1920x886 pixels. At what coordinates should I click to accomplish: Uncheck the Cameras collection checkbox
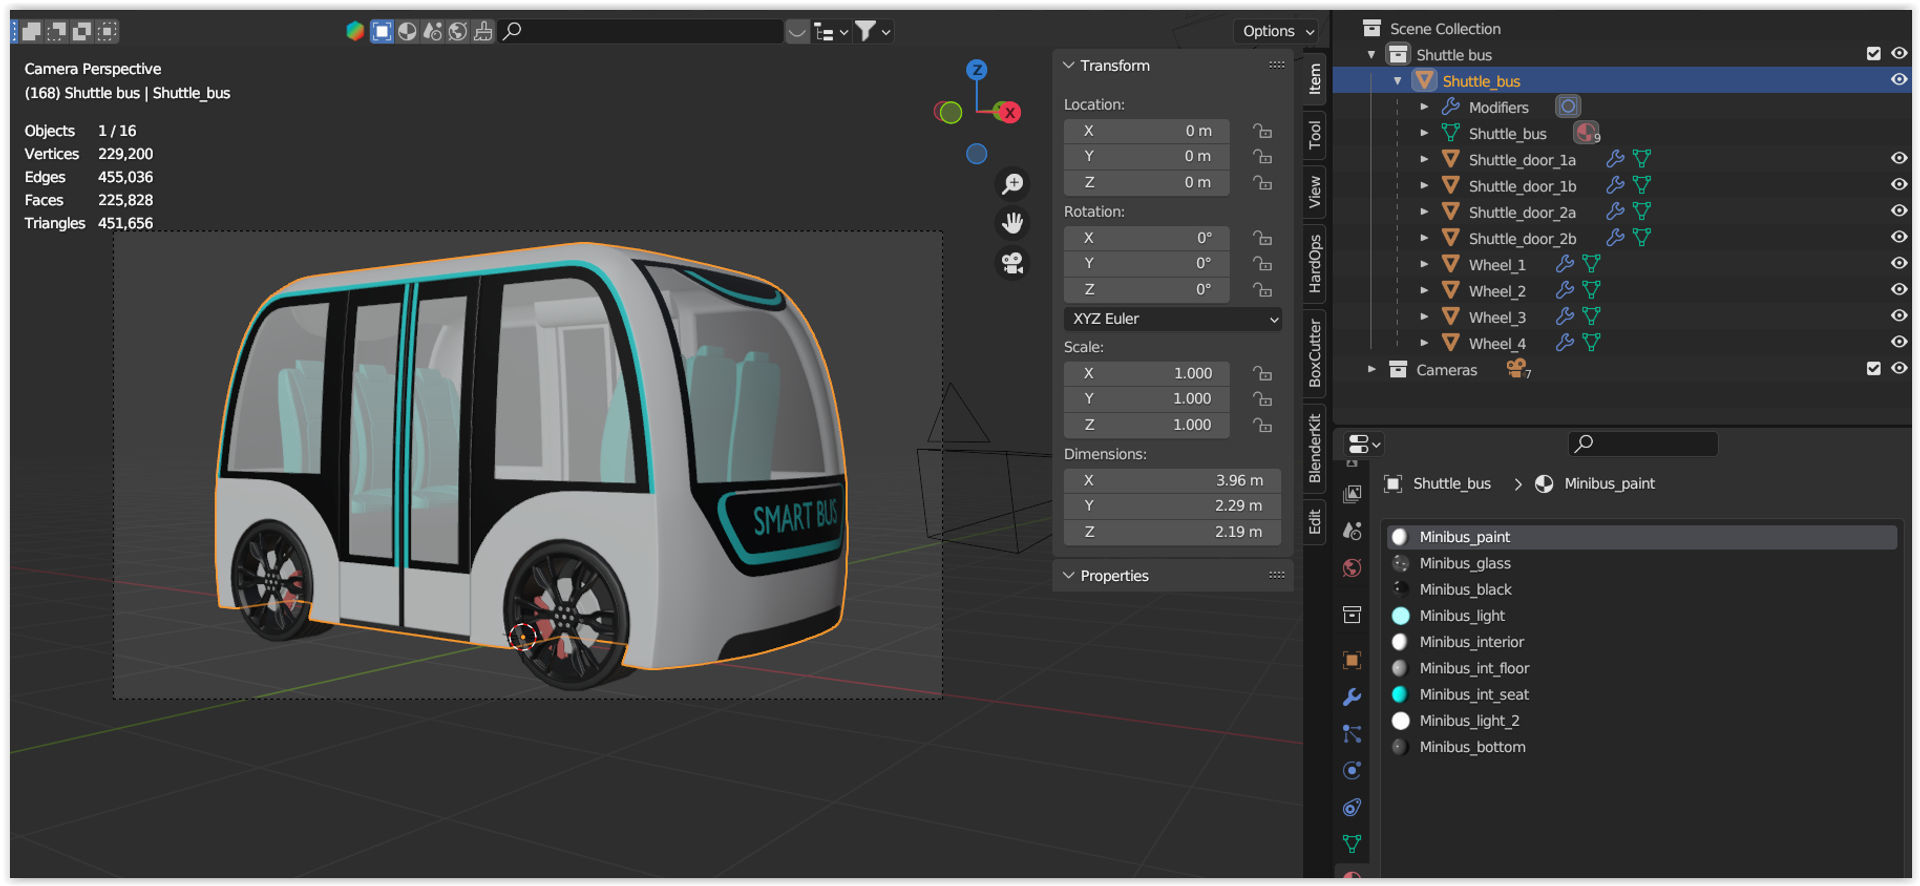(1873, 369)
